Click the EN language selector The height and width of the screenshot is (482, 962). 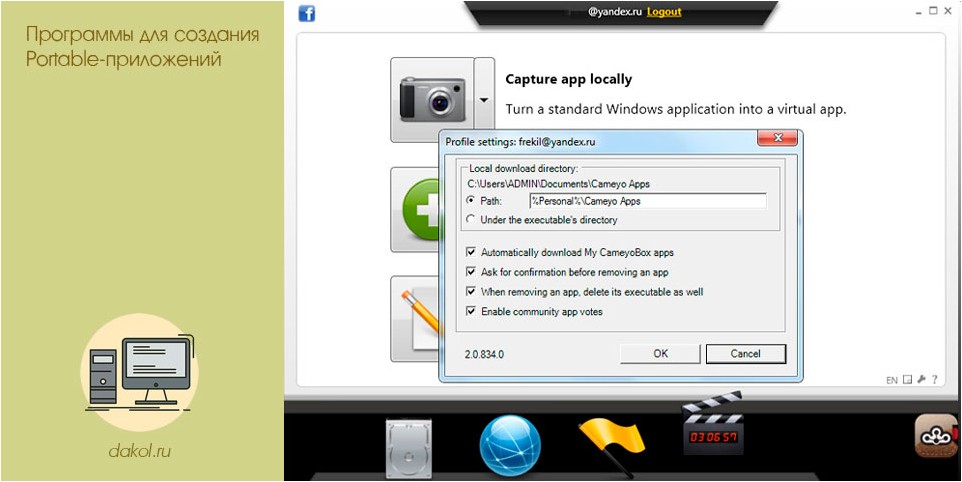[x=891, y=380]
